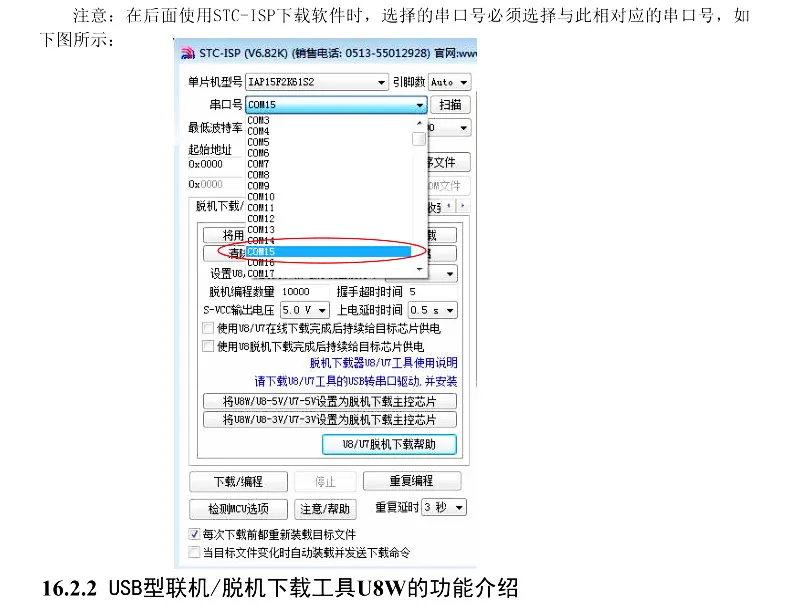Image resolution: width=790 pixels, height=614 pixels.
Task: Click the tab scroll left arrow
Action: pos(449,206)
